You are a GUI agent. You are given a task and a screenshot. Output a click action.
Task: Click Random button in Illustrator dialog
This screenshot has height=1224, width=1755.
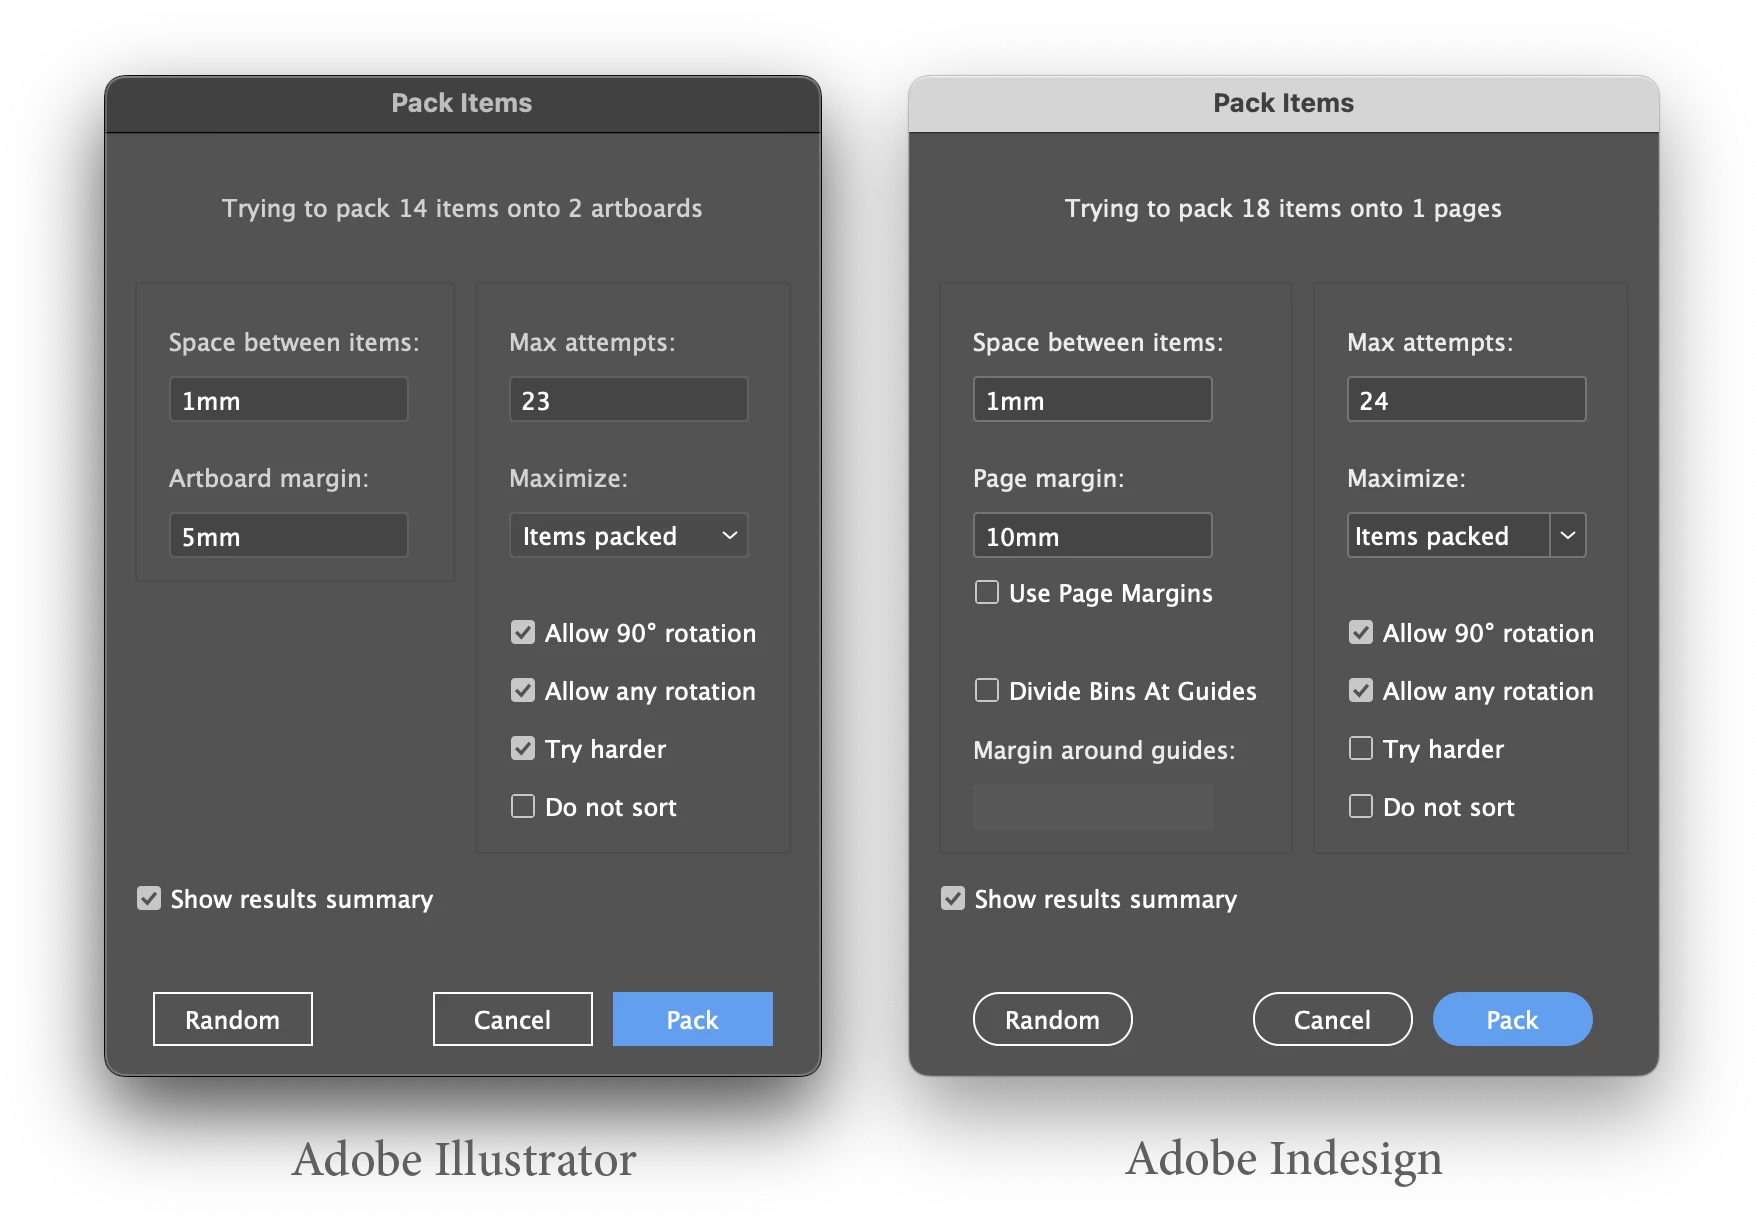pos(233,1019)
